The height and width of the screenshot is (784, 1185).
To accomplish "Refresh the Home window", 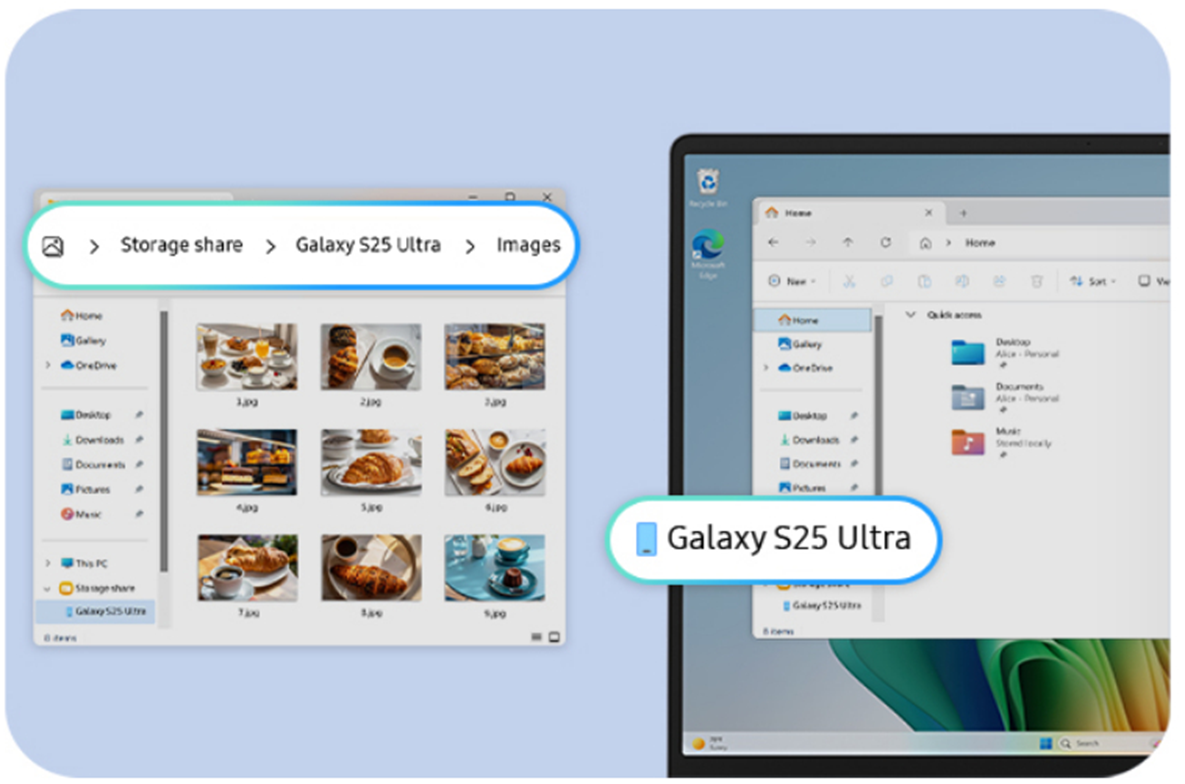I will 885,243.
